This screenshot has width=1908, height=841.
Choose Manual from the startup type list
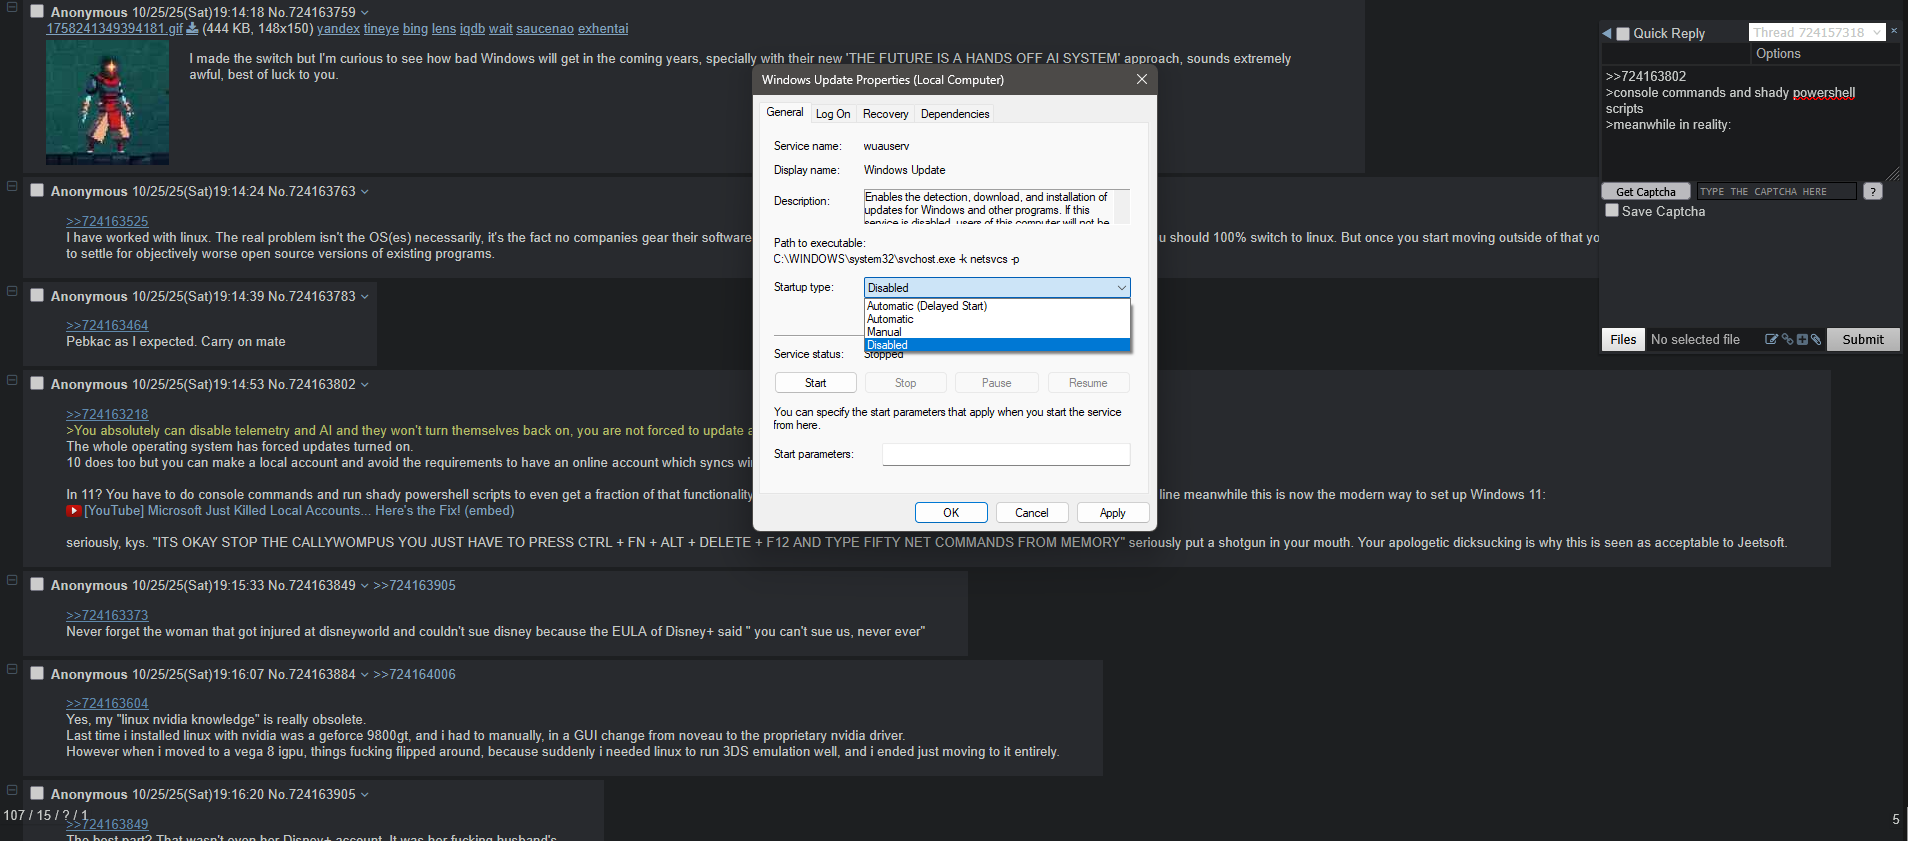point(997,332)
